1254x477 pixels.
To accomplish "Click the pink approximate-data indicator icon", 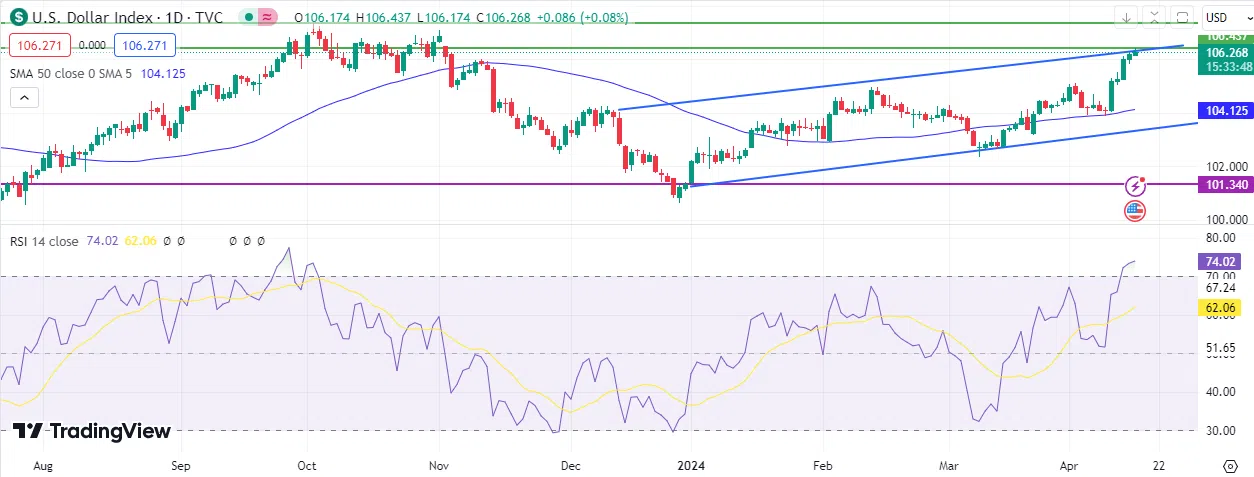I will [x=268, y=17].
